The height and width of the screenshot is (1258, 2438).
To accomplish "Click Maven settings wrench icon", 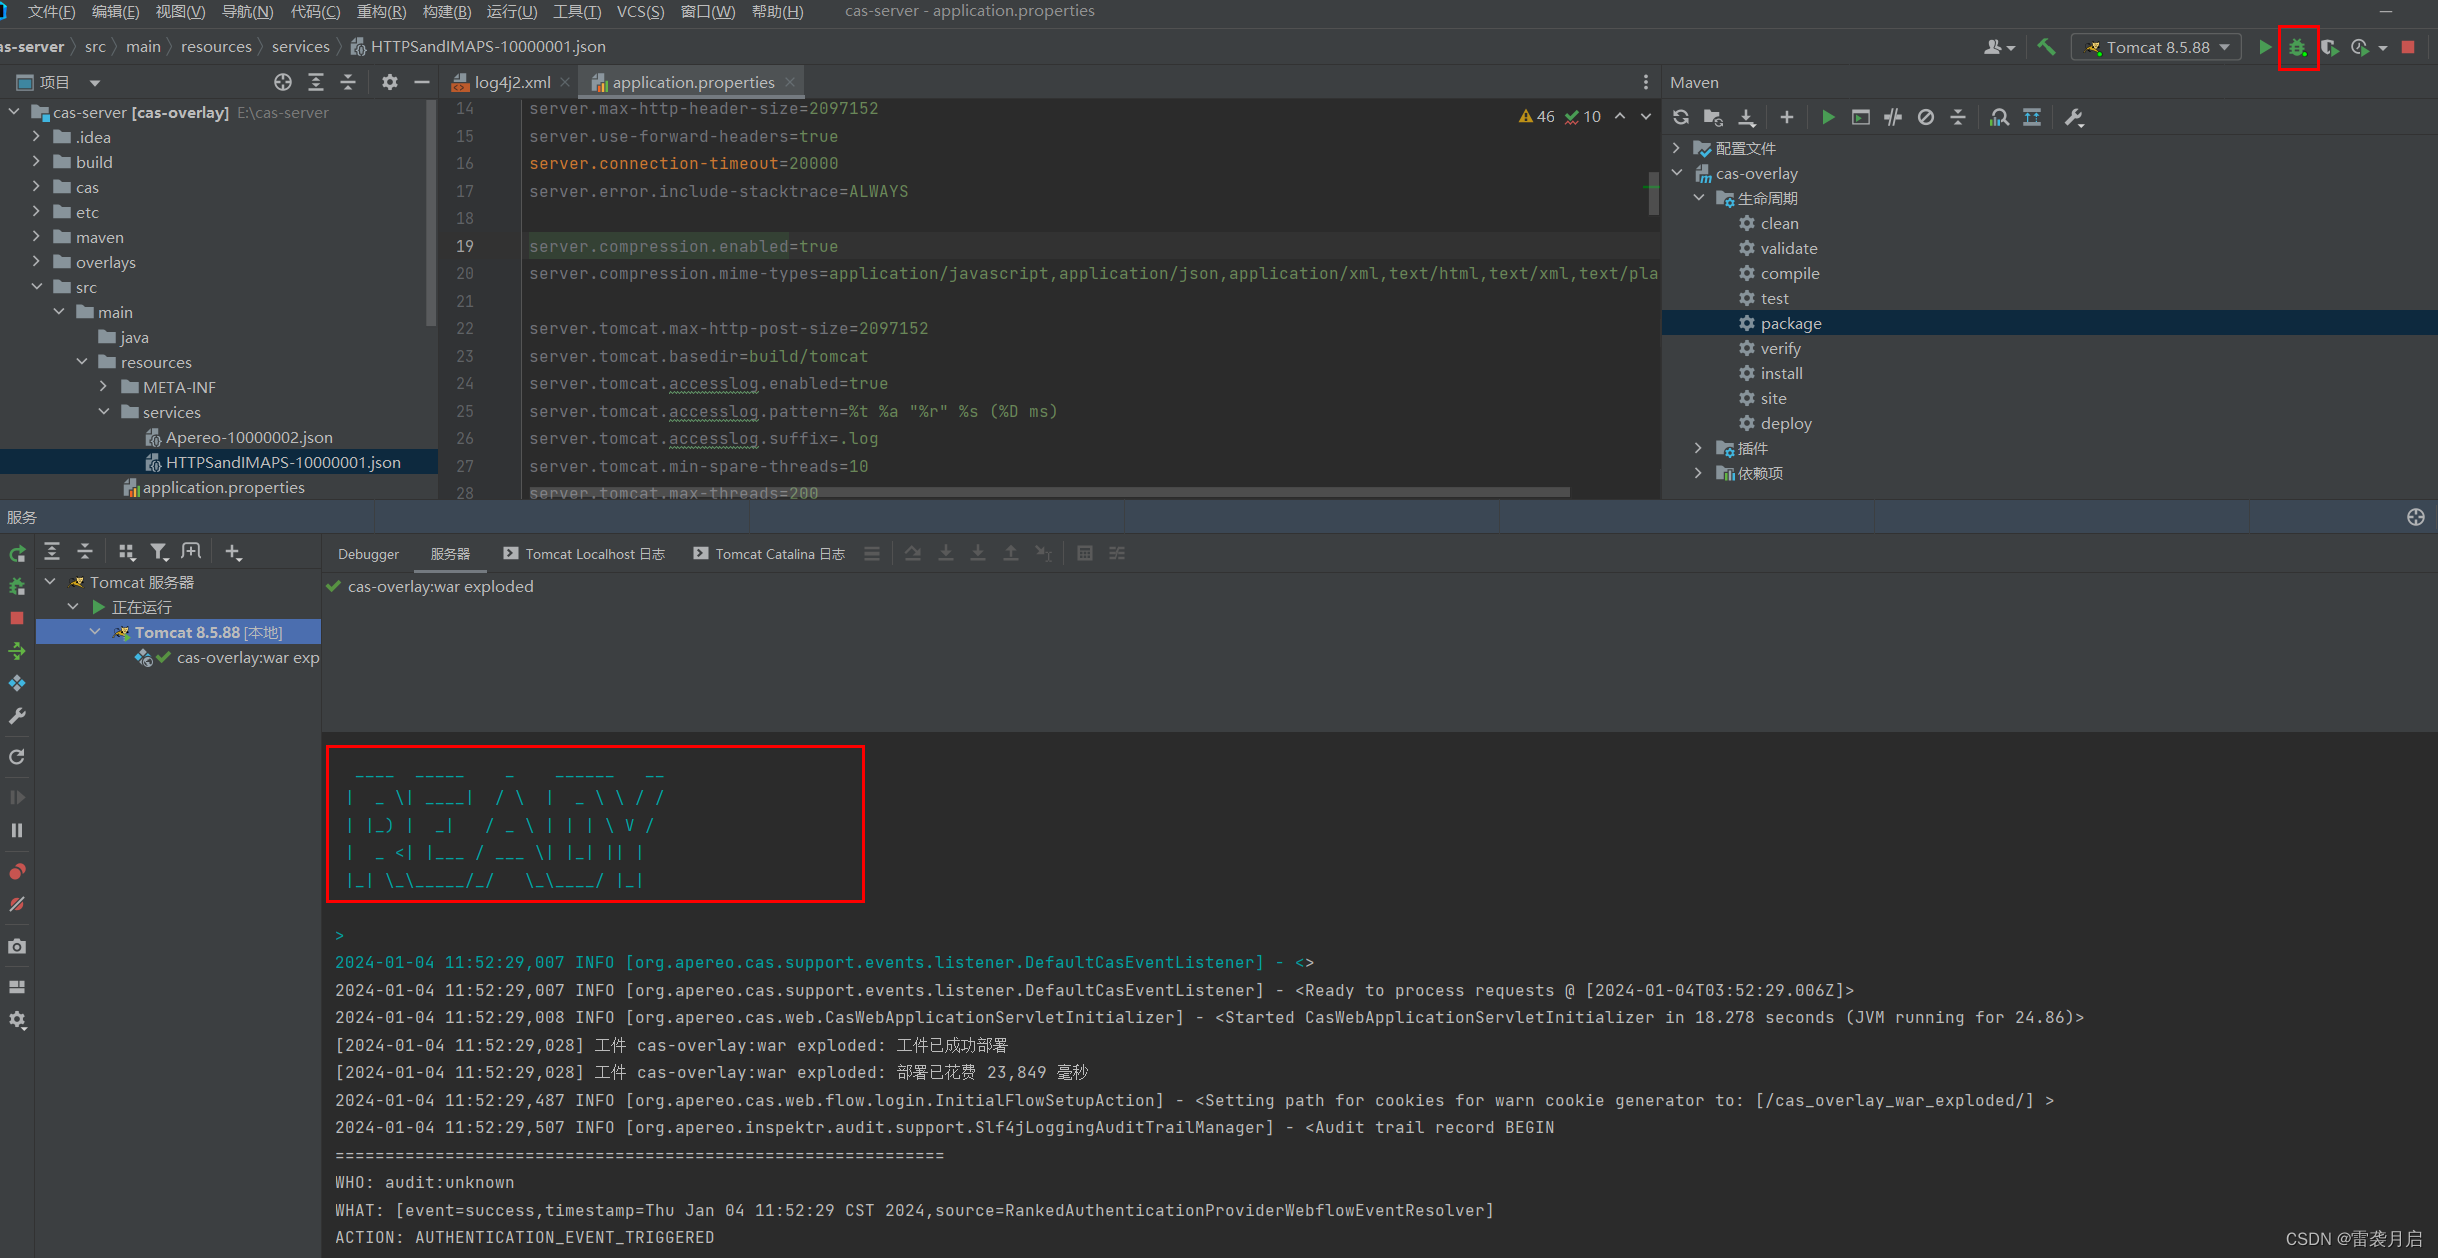I will [x=2074, y=118].
